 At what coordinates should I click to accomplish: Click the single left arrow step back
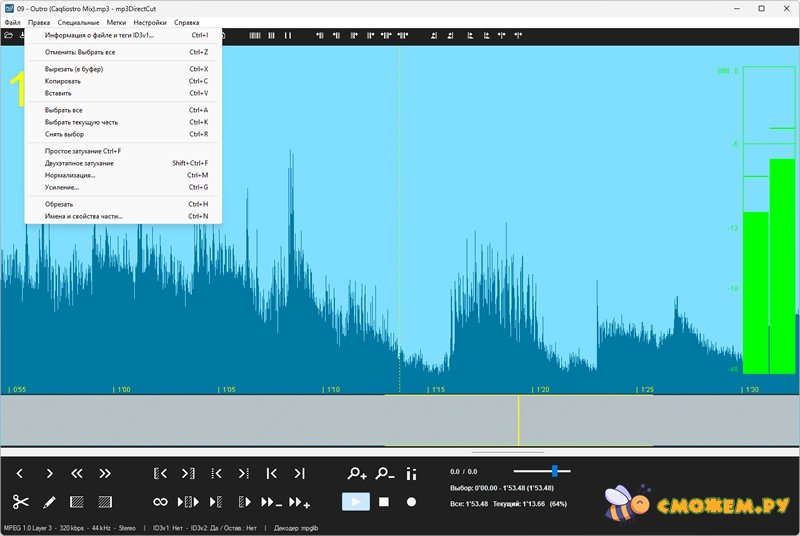click(20, 473)
